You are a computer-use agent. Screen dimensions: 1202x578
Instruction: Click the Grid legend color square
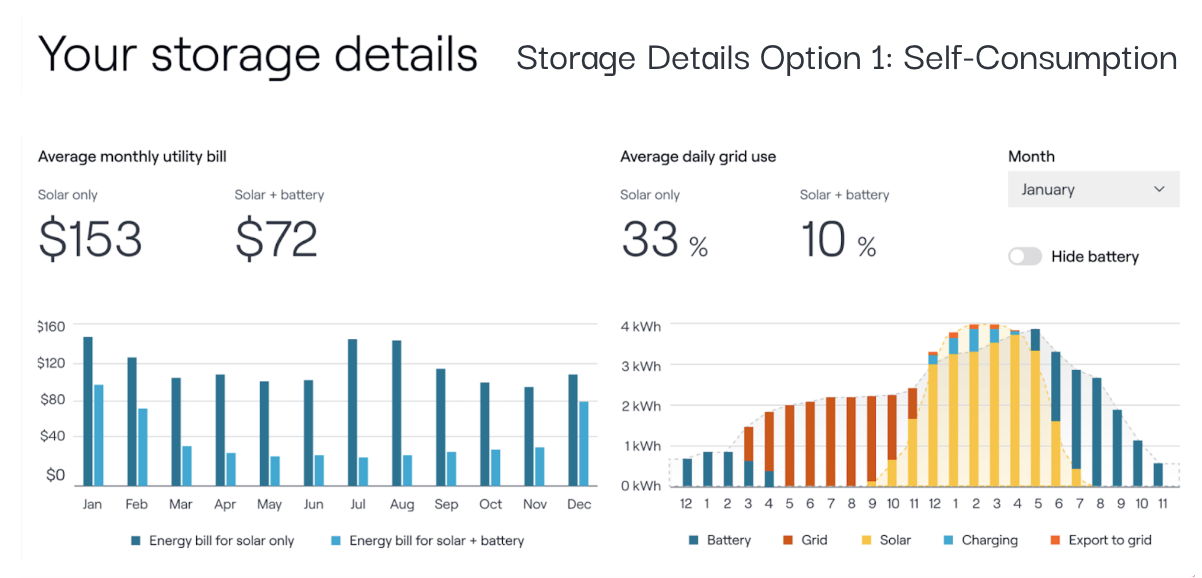pyautogui.click(x=788, y=540)
